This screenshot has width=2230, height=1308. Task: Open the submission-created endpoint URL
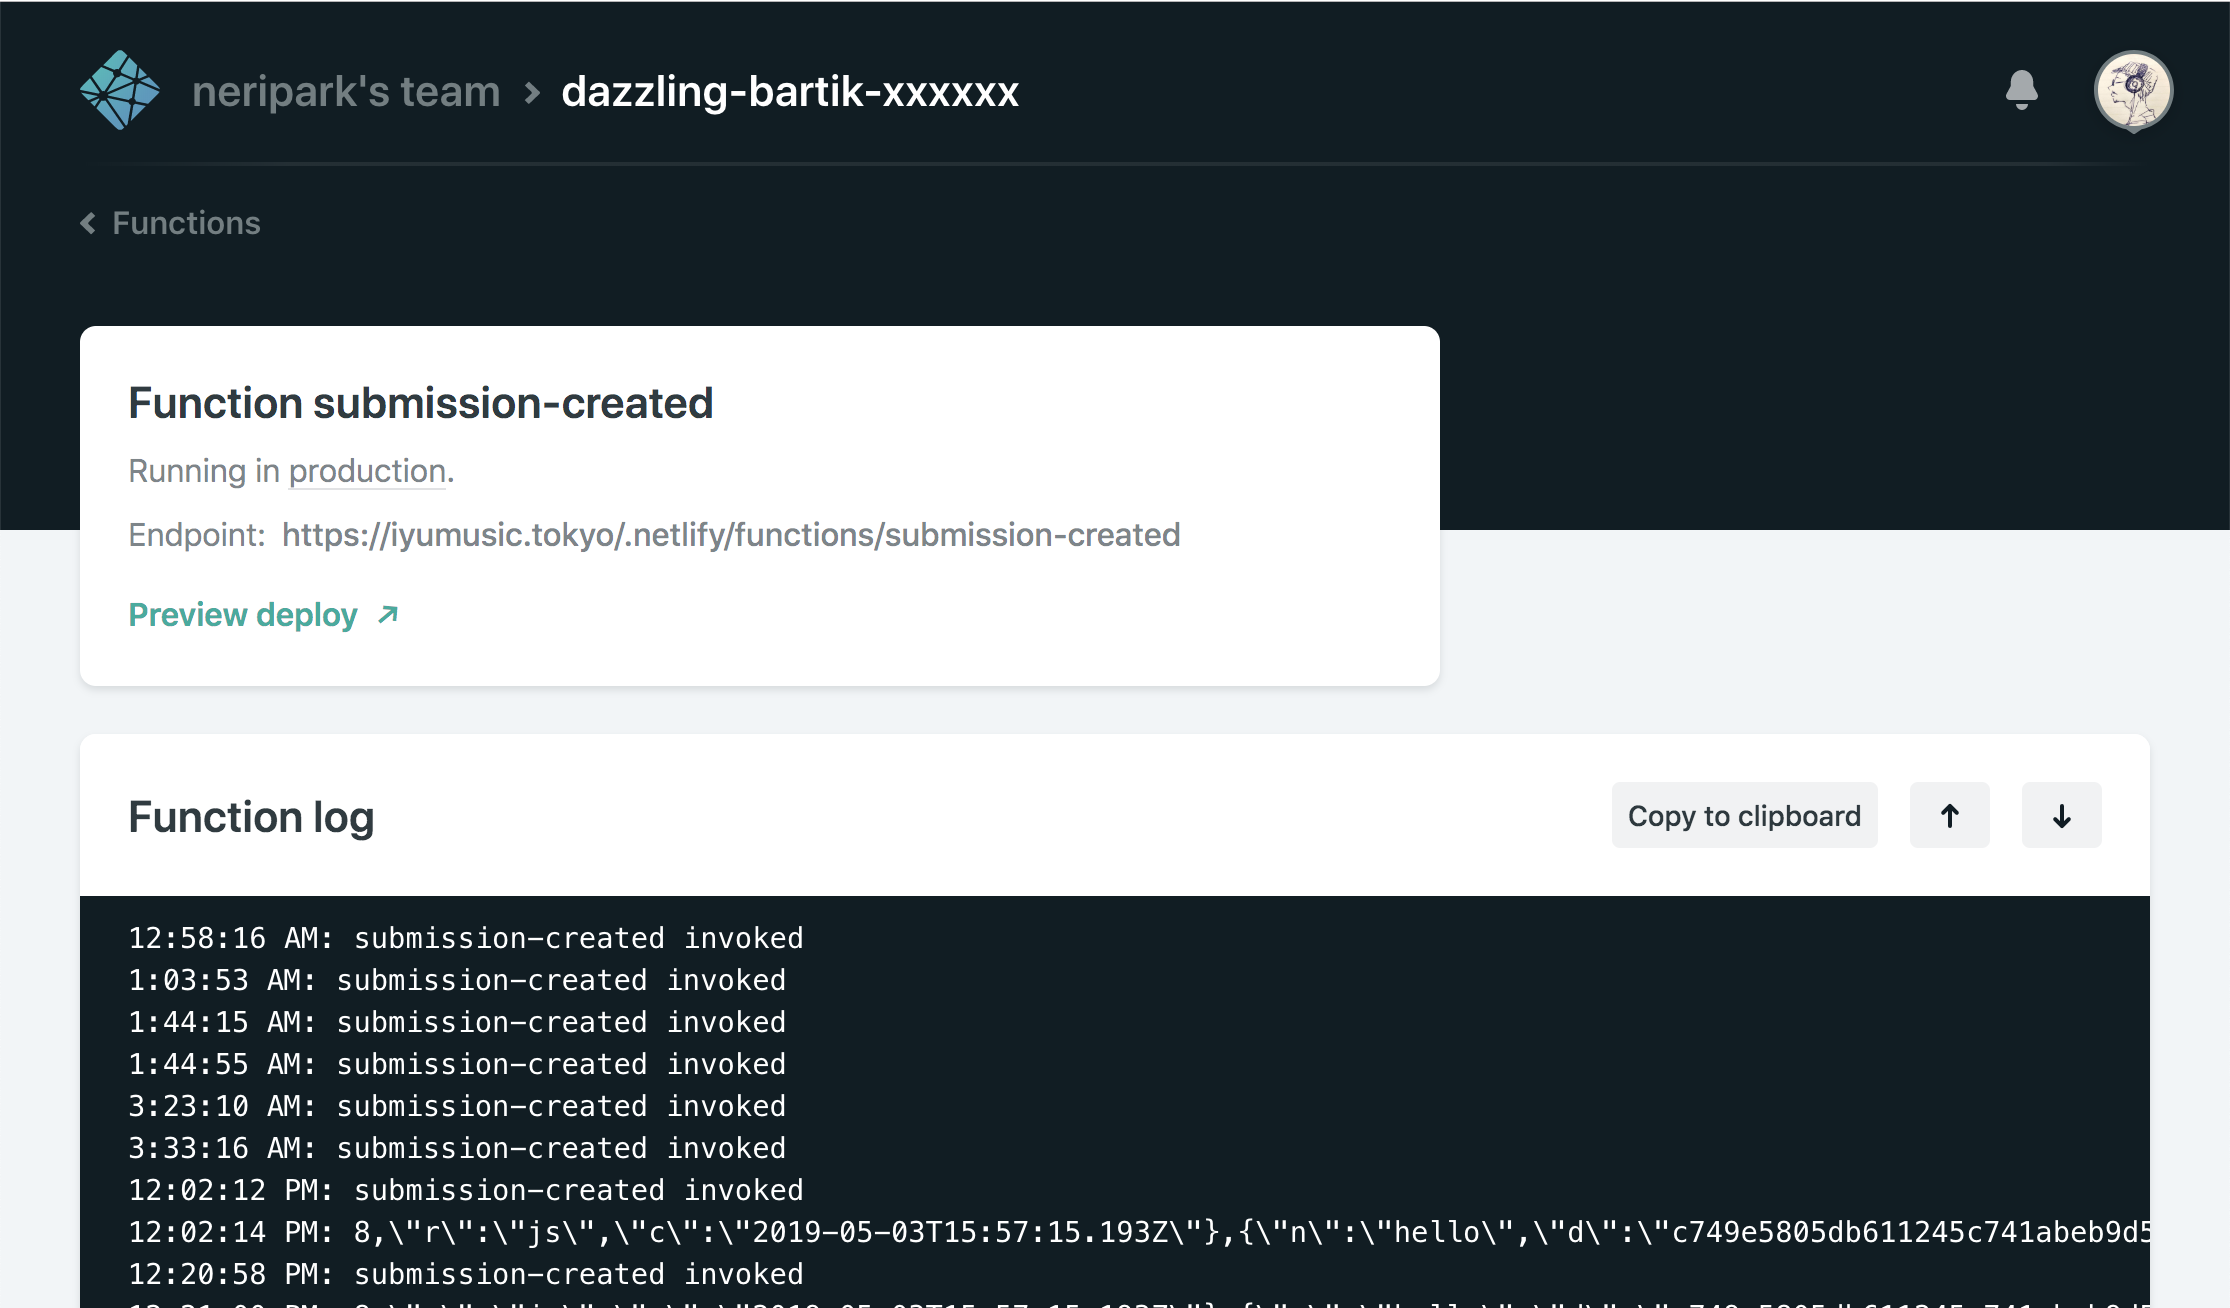click(x=731, y=535)
